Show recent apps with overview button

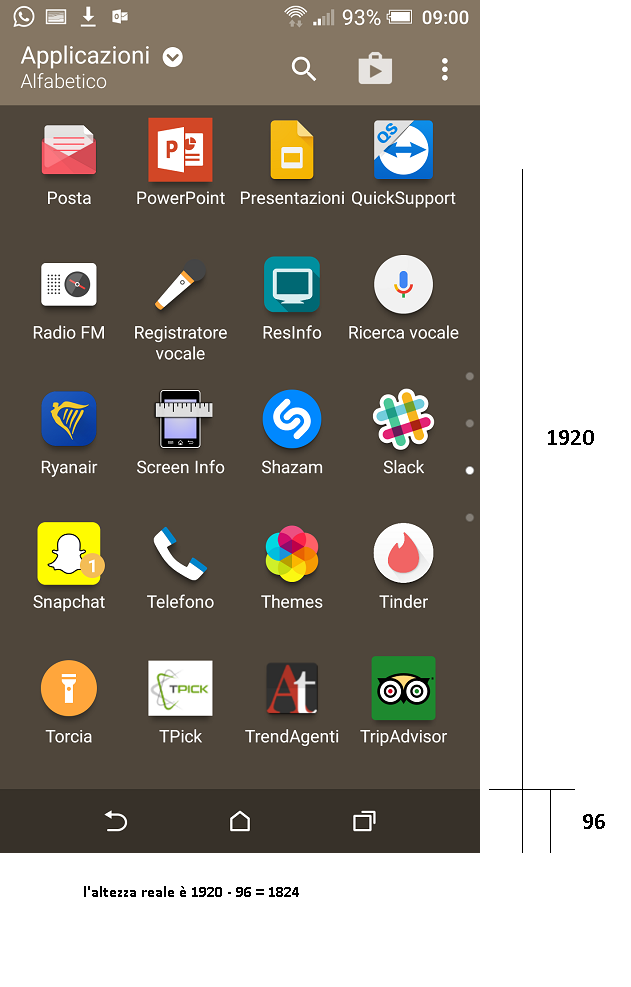(364, 821)
